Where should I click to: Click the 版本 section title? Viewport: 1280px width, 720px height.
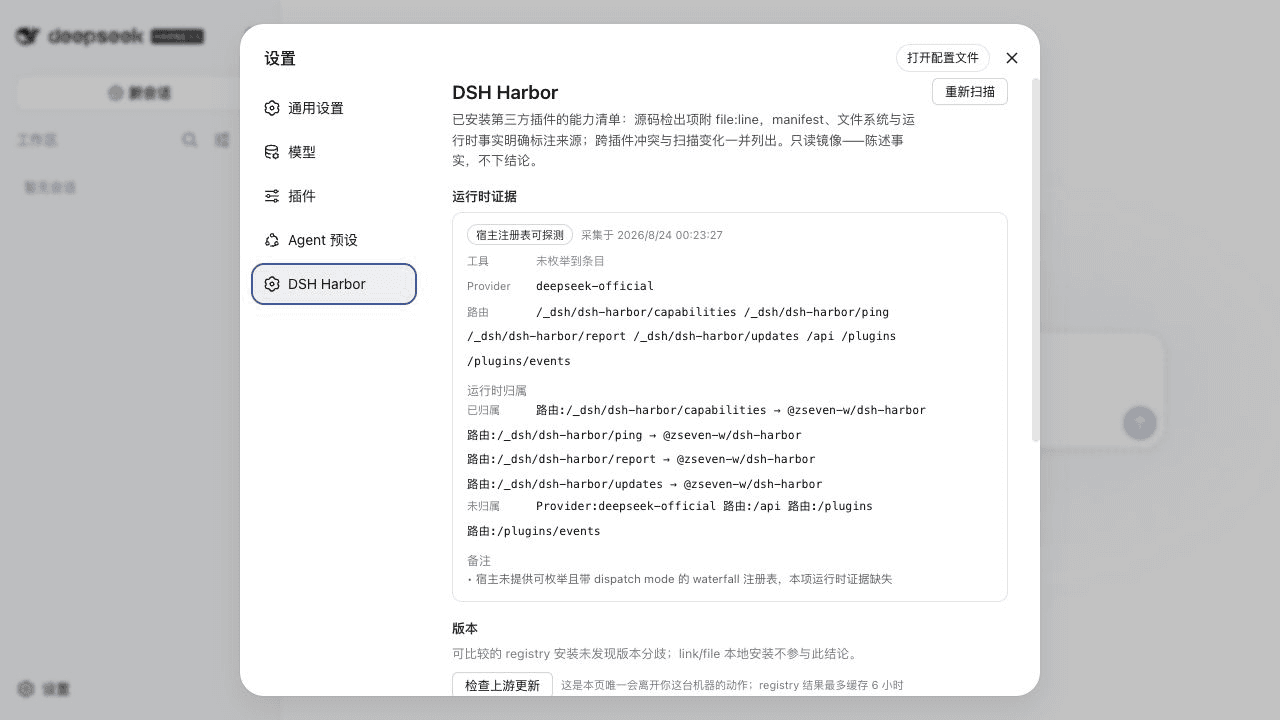[465, 629]
